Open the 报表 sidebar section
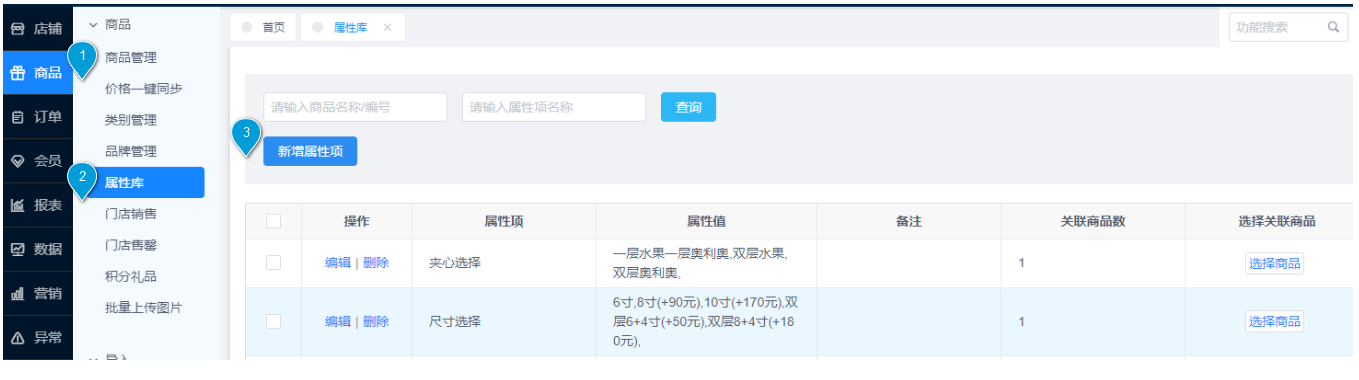Screen dimensions: 1359x380 (36, 205)
